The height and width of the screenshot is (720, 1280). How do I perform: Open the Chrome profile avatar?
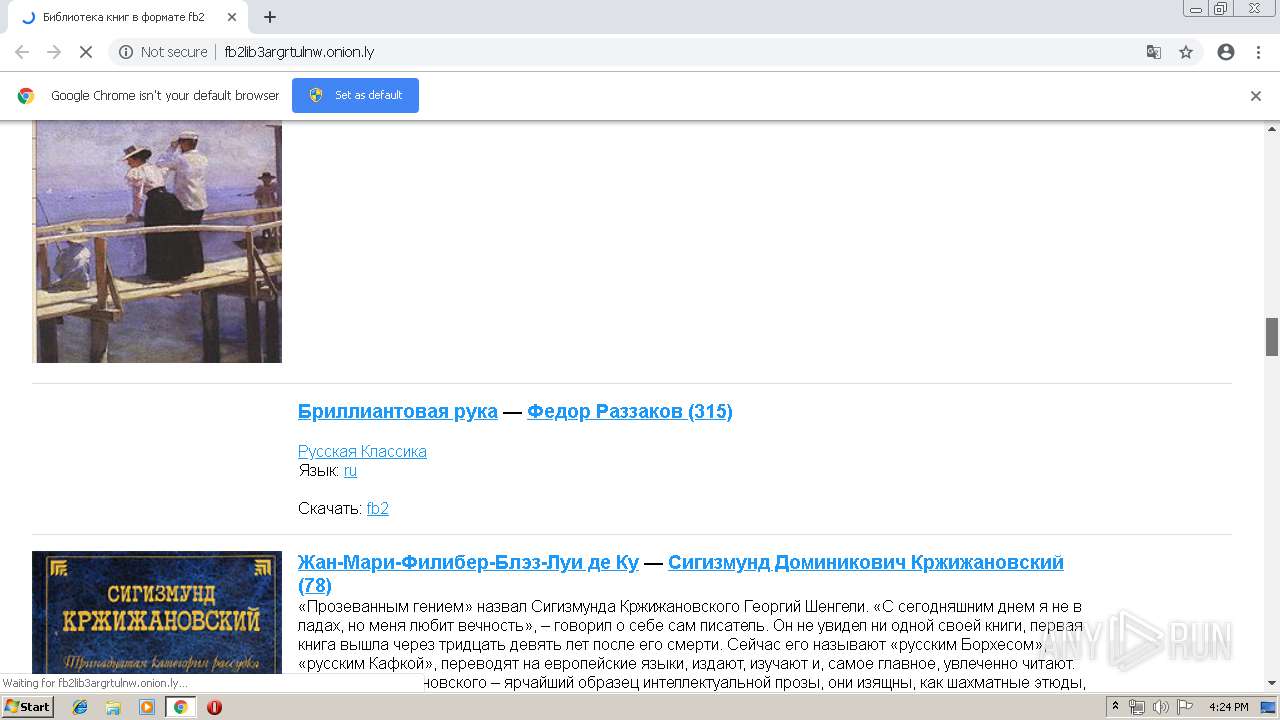click(x=1226, y=52)
